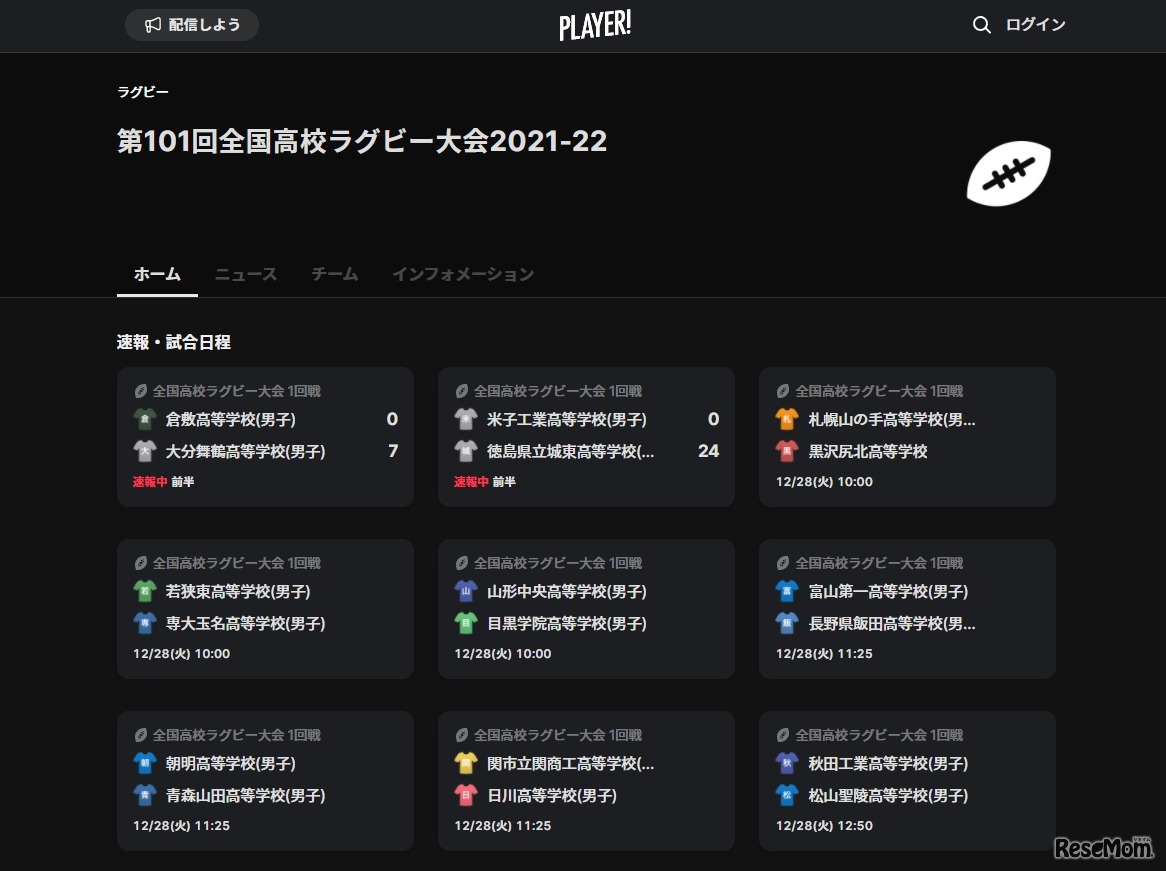Switch to the ニュース tab
This screenshot has width=1166, height=871.
[245, 274]
